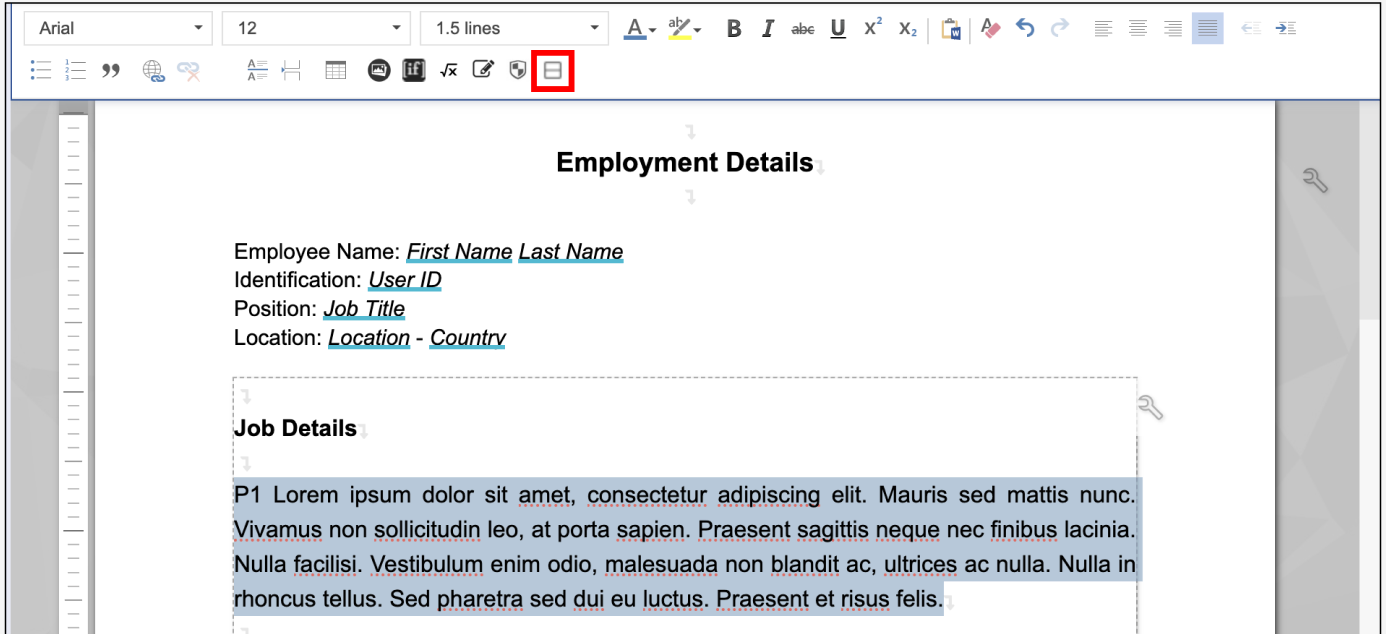The width and height of the screenshot is (1386, 634).
Task: Open the font size 12 dropdown
Action: [x=316, y=28]
